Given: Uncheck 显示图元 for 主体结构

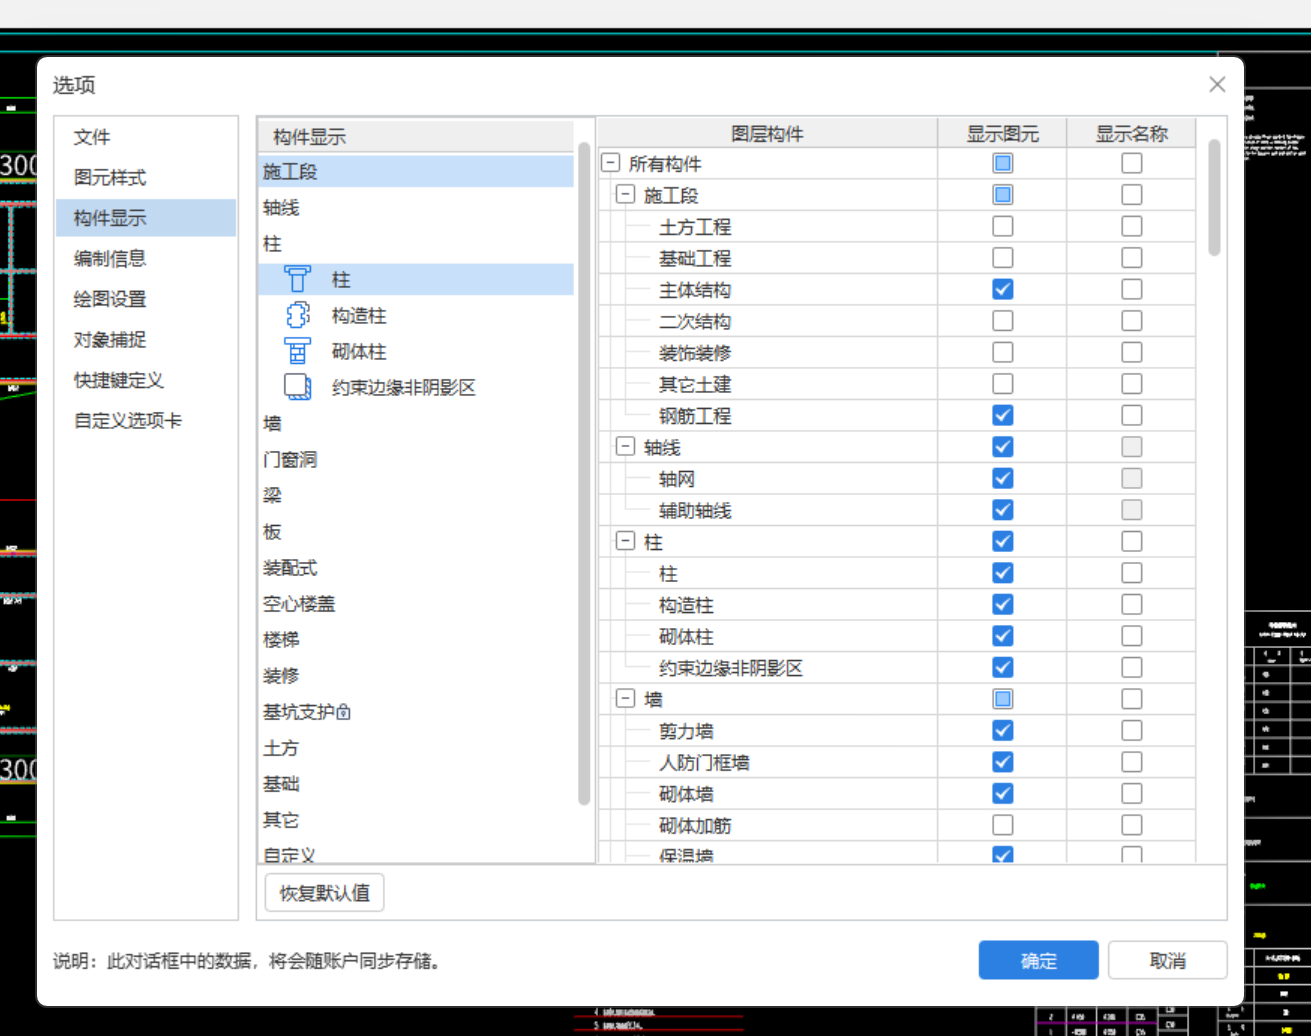Looking at the screenshot, I should 1002,289.
